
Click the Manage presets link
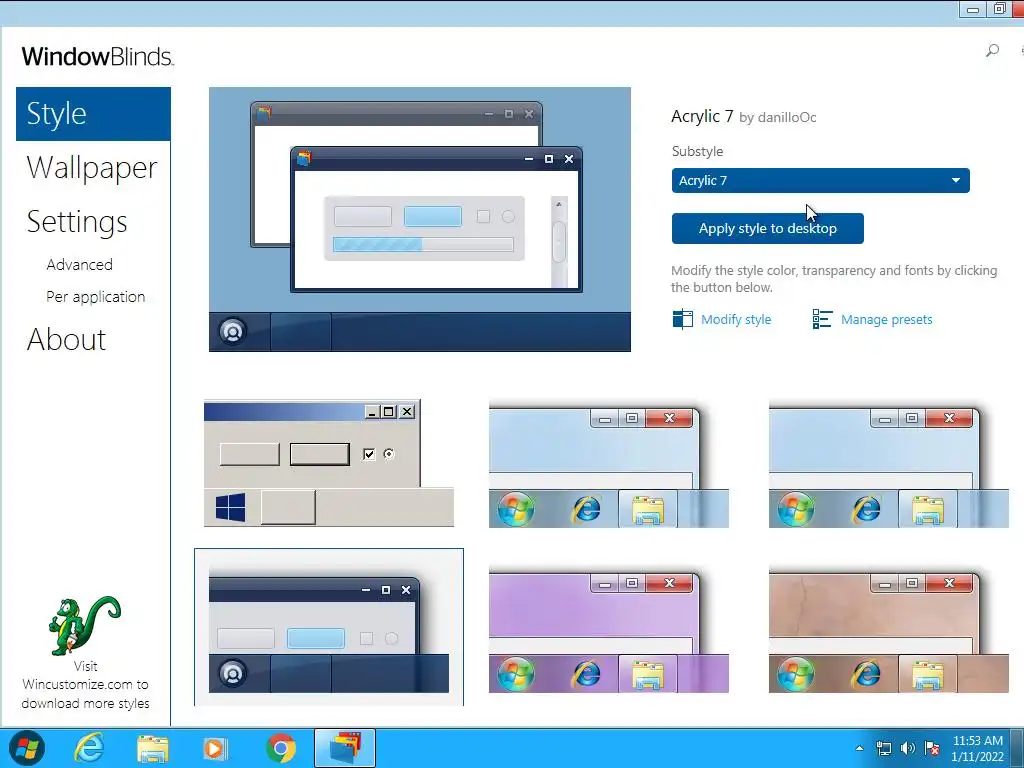[x=886, y=319]
